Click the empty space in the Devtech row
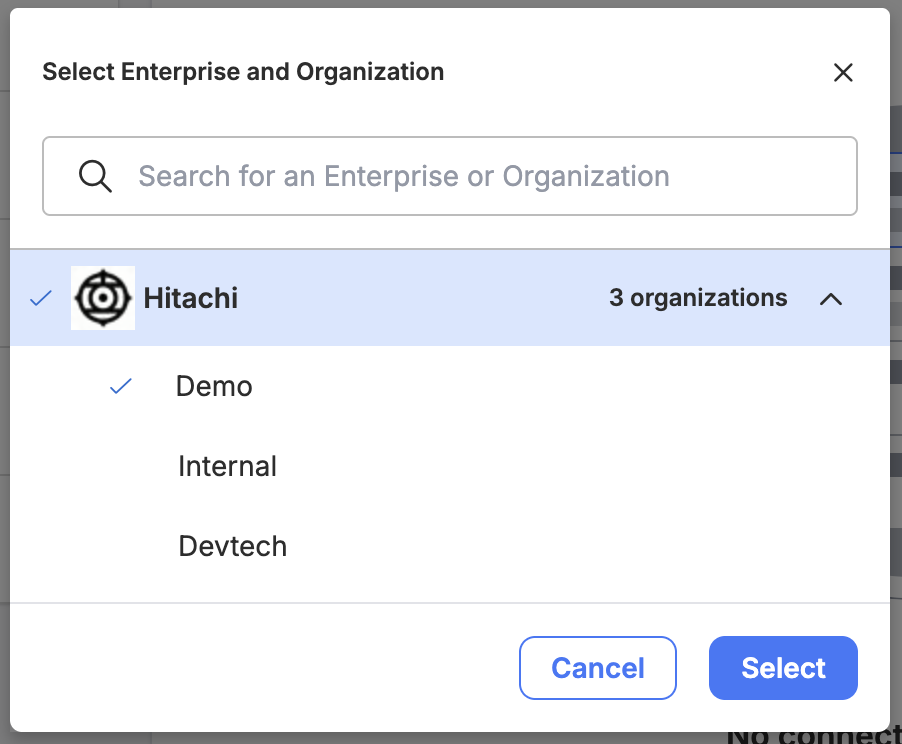This screenshot has width=902, height=744. [x=575, y=546]
